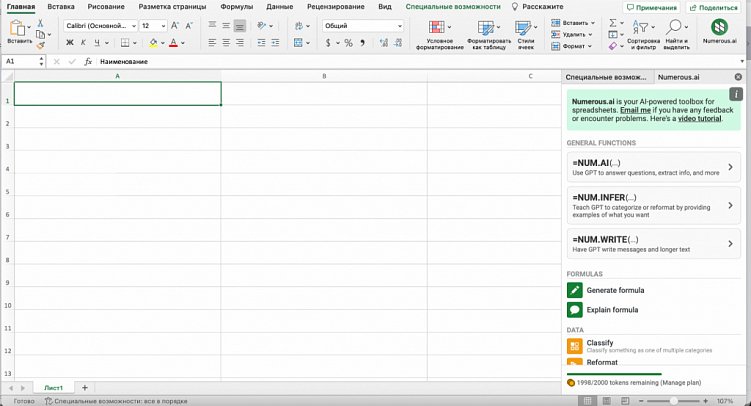
Task: Launch the Numerous.ai add-in button
Action: point(719,31)
